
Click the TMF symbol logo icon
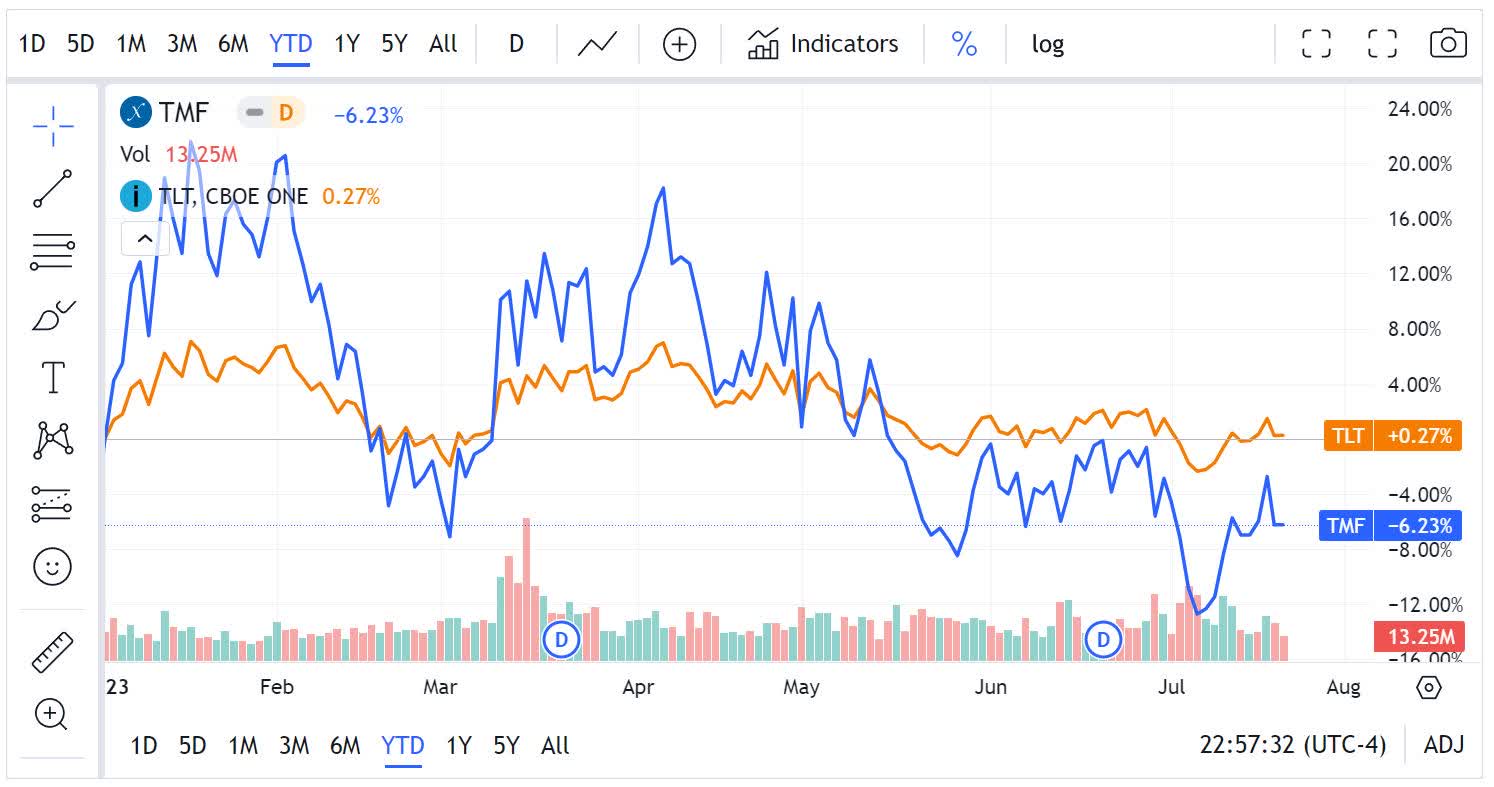(x=135, y=112)
